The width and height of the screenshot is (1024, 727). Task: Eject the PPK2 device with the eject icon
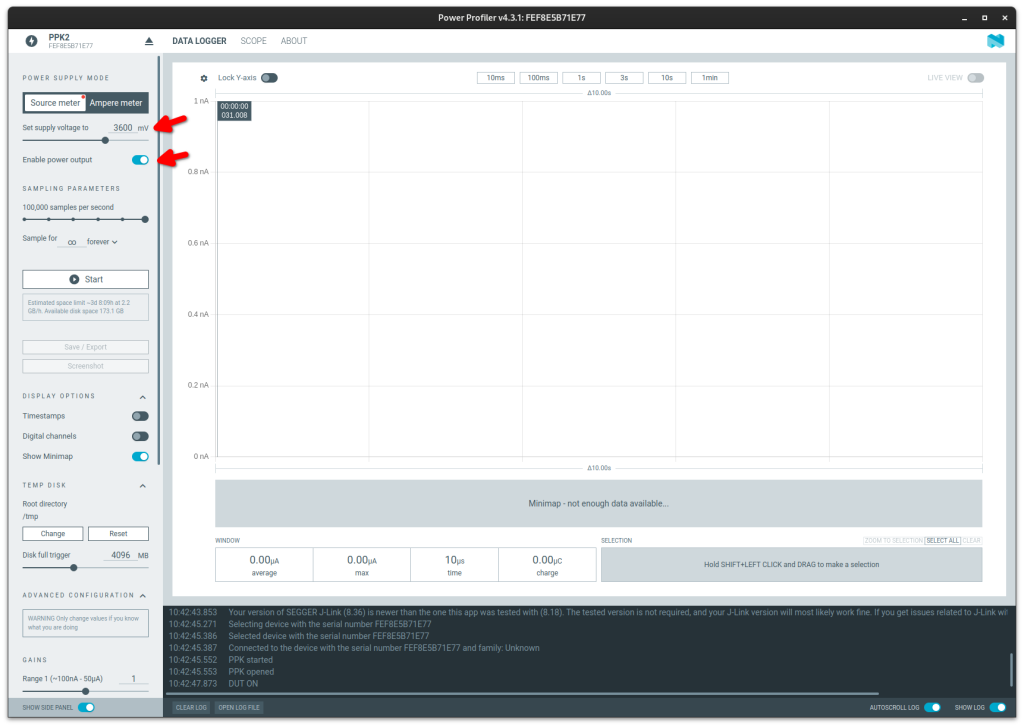point(149,41)
